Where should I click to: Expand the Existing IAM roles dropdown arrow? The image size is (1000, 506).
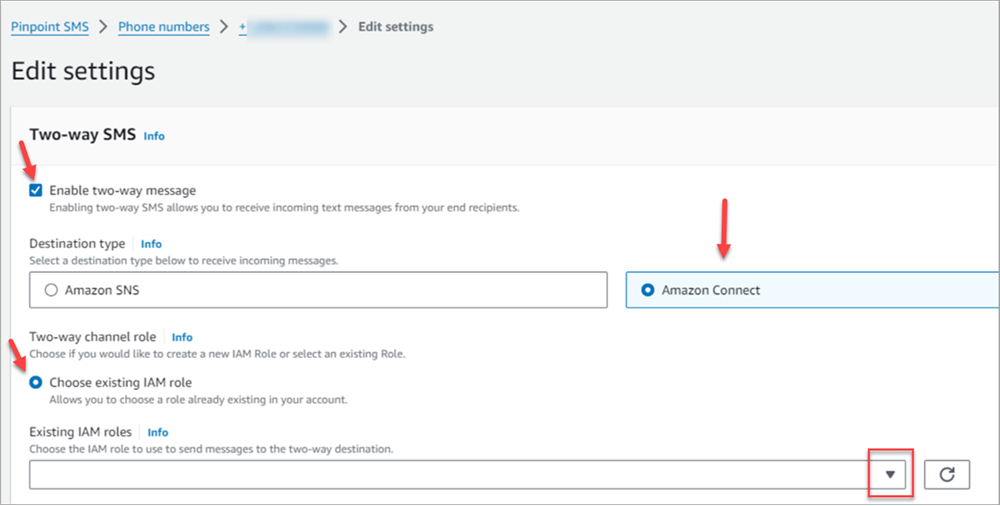tap(889, 475)
